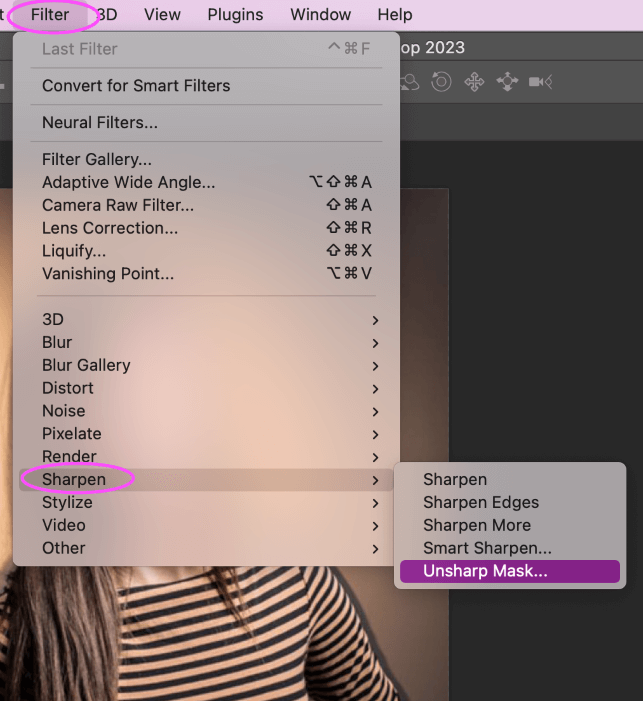This screenshot has height=701, width=643.
Task: Choose Convert for Smart Filters
Action: (206, 86)
